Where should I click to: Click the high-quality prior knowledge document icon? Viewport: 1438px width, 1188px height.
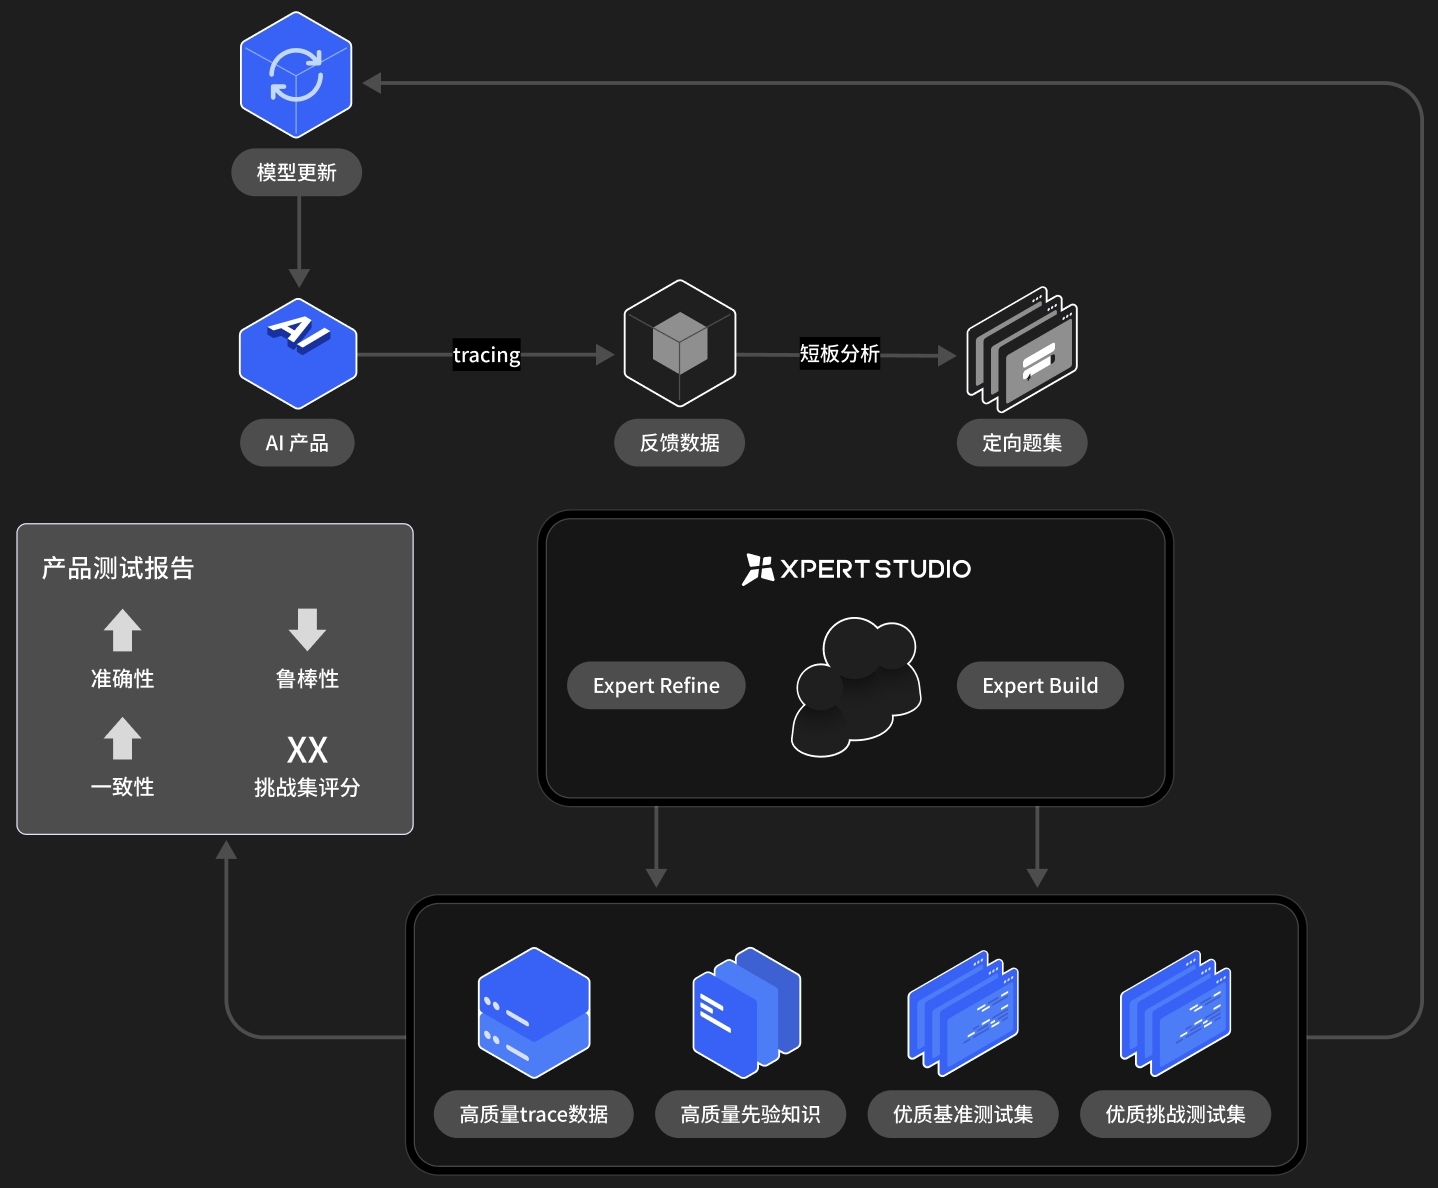click(x=747, y=1012)
